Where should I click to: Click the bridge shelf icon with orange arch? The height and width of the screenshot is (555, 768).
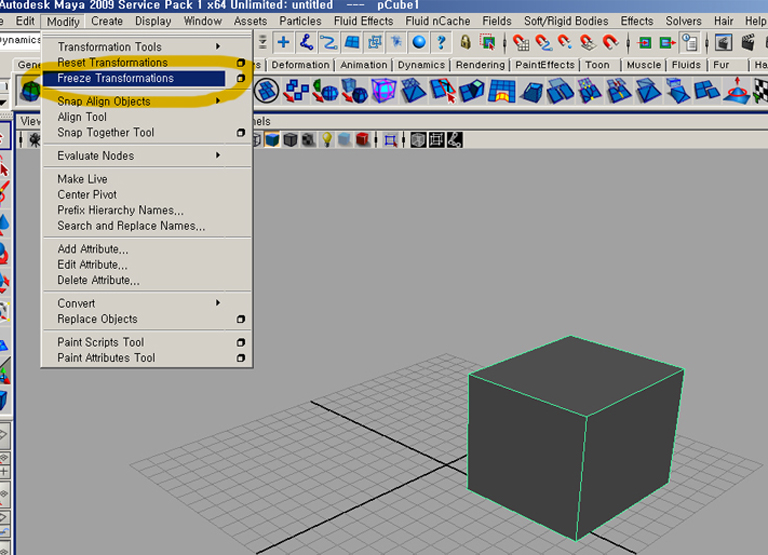(501, 91)
